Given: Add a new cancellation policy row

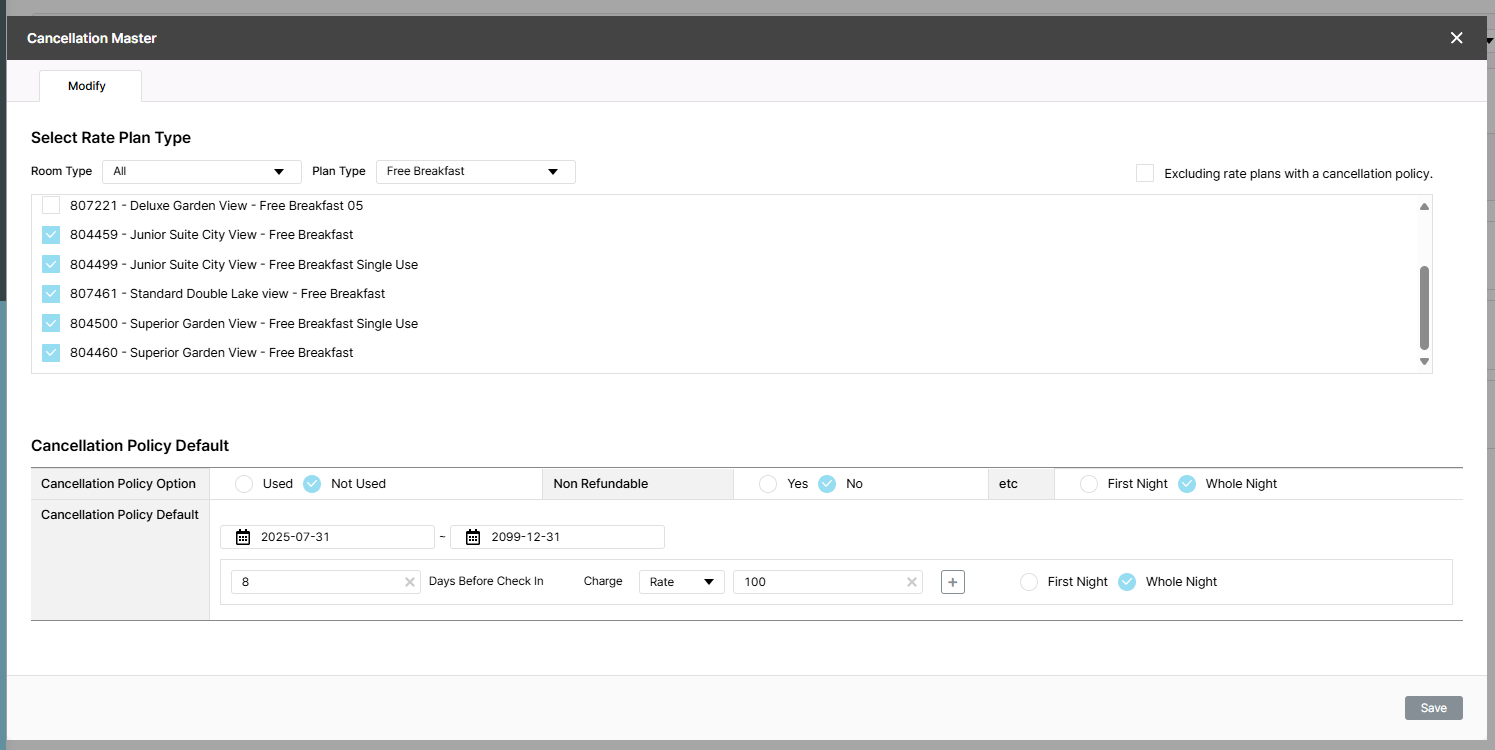Looking at the screenshot, I should (952, 582).
